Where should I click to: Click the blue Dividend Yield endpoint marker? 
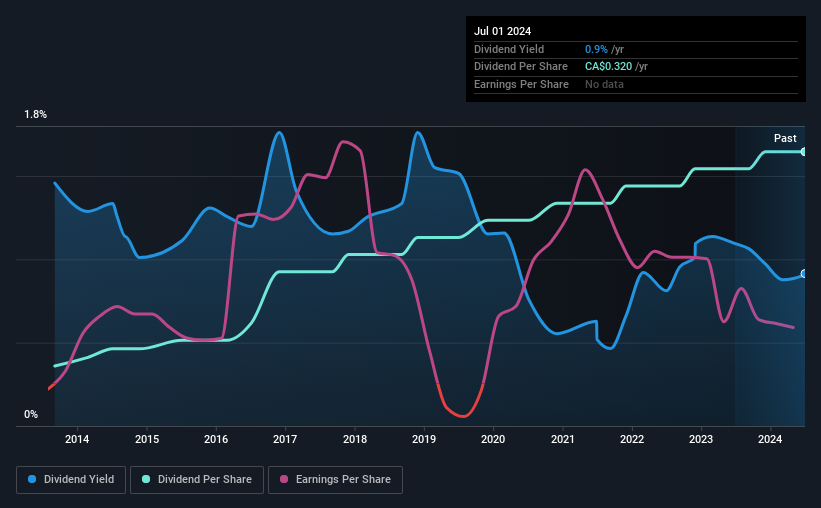(x=803, y=274)
